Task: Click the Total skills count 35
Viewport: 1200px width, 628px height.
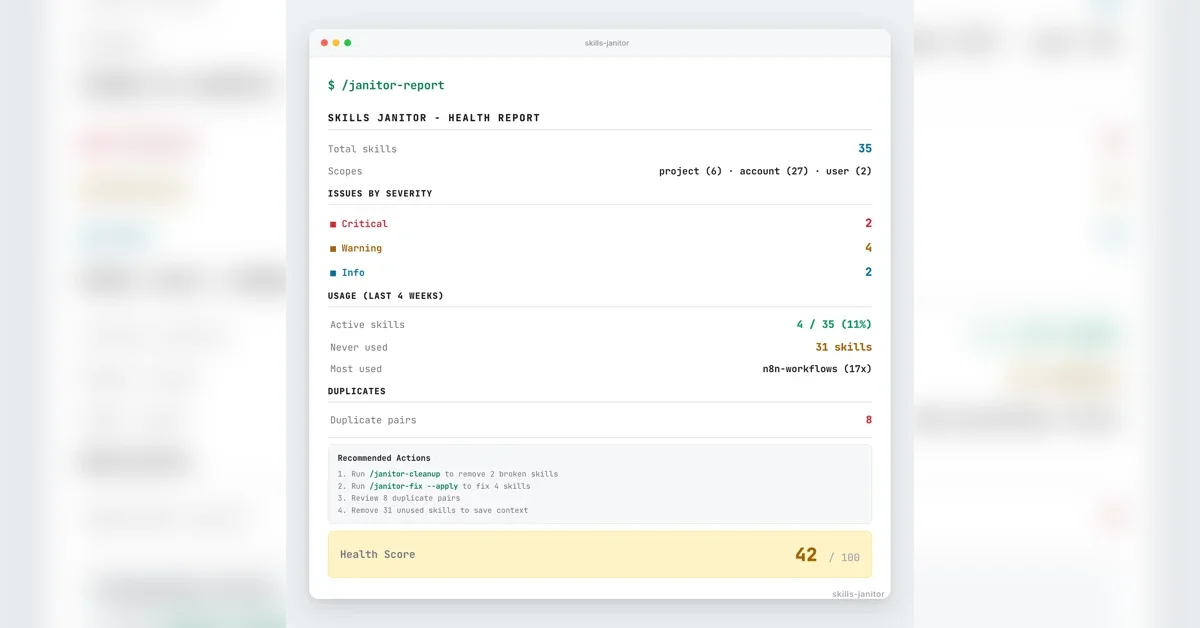Action: (x=865, y=148)
